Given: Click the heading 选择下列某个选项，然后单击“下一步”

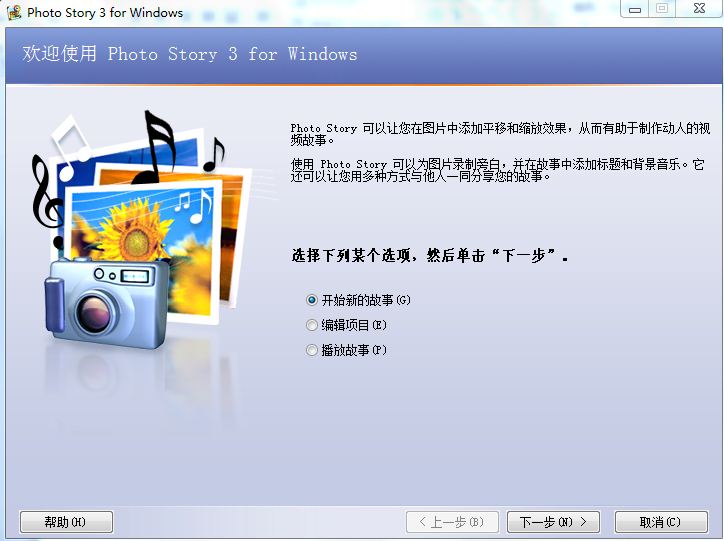Looking at the screenshot, I should pyautogui.click(x=429, y=255).
